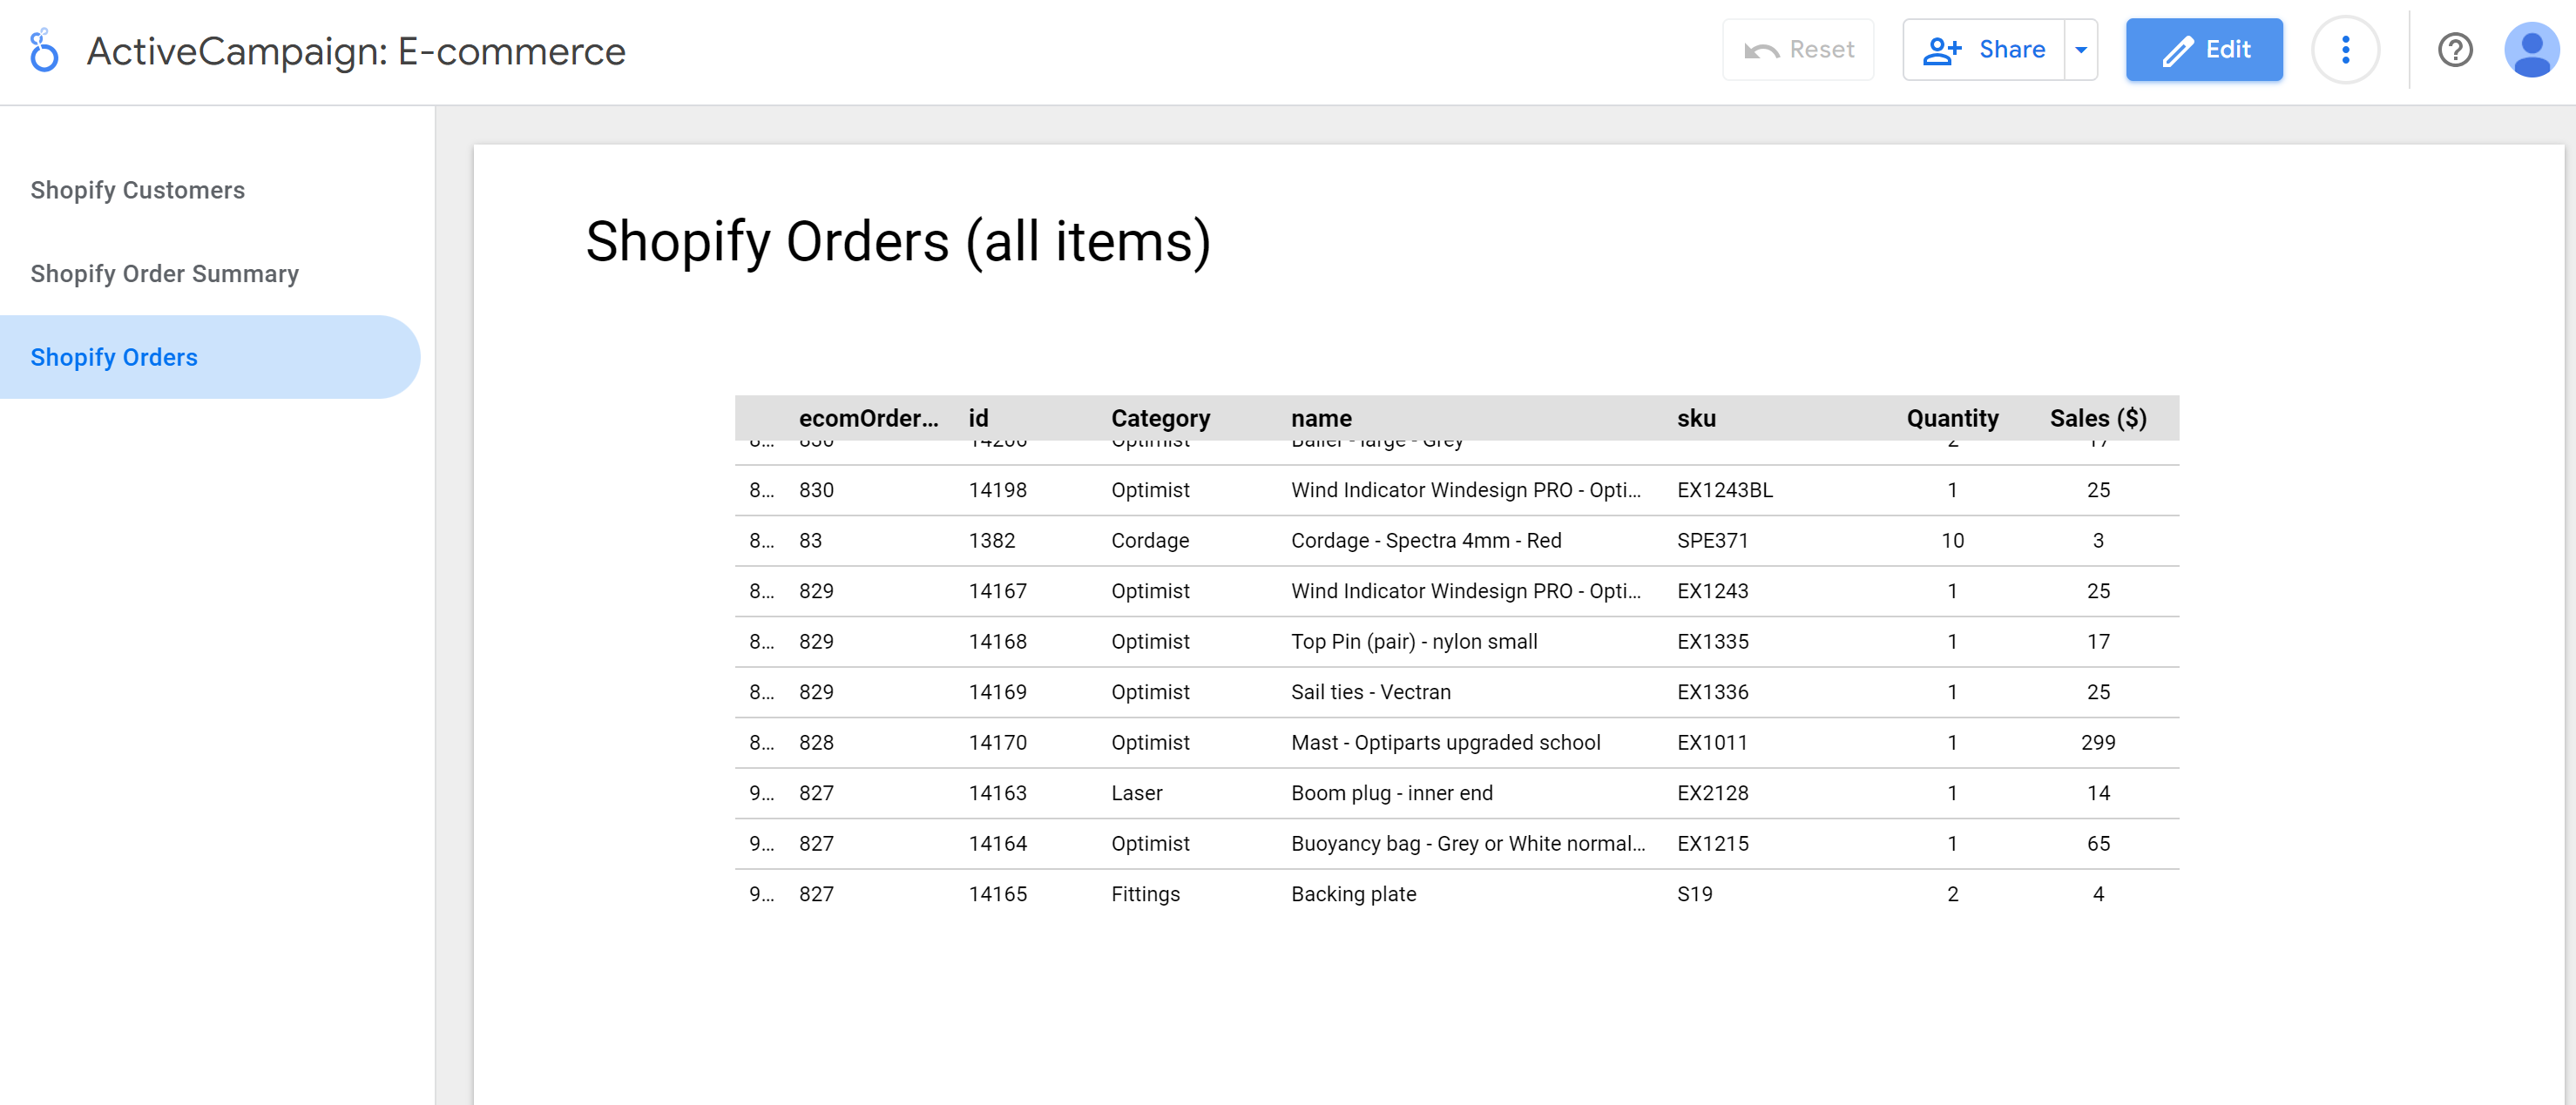Click the Edit button
Viewport: 2576px width, 1105px height.
(2204, 50)
